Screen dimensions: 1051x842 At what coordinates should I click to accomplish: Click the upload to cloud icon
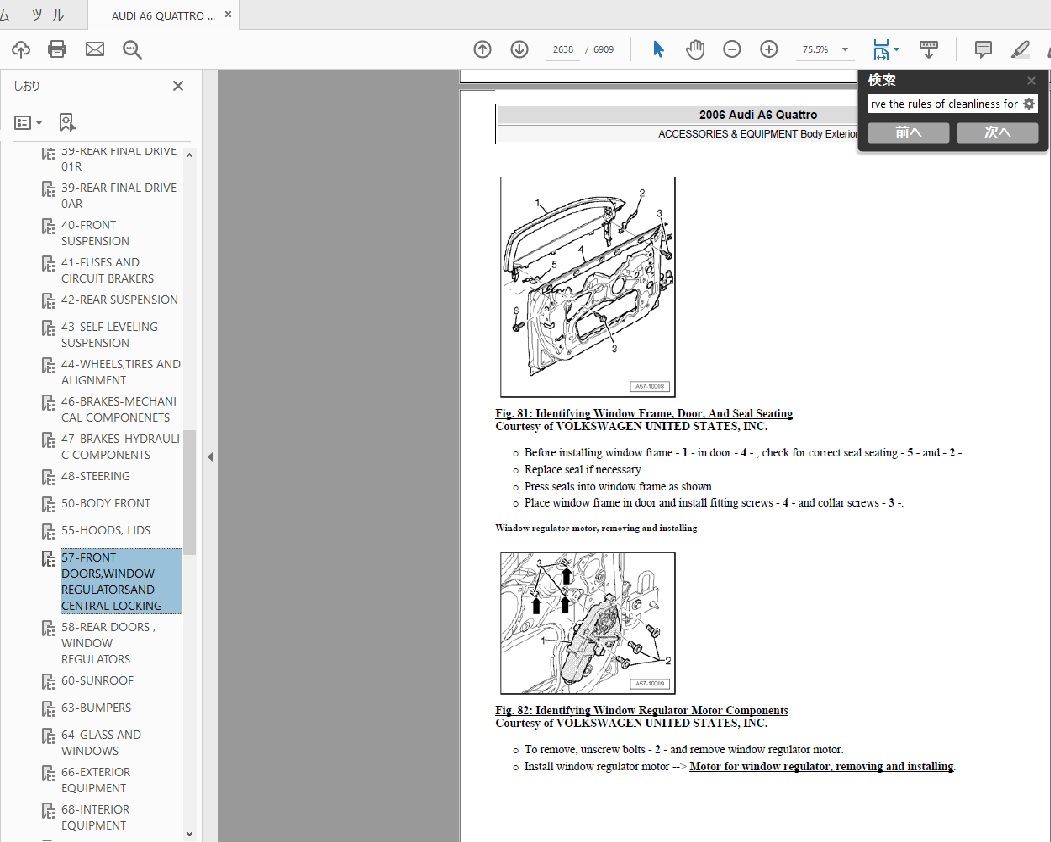click(x=21, y=50)
